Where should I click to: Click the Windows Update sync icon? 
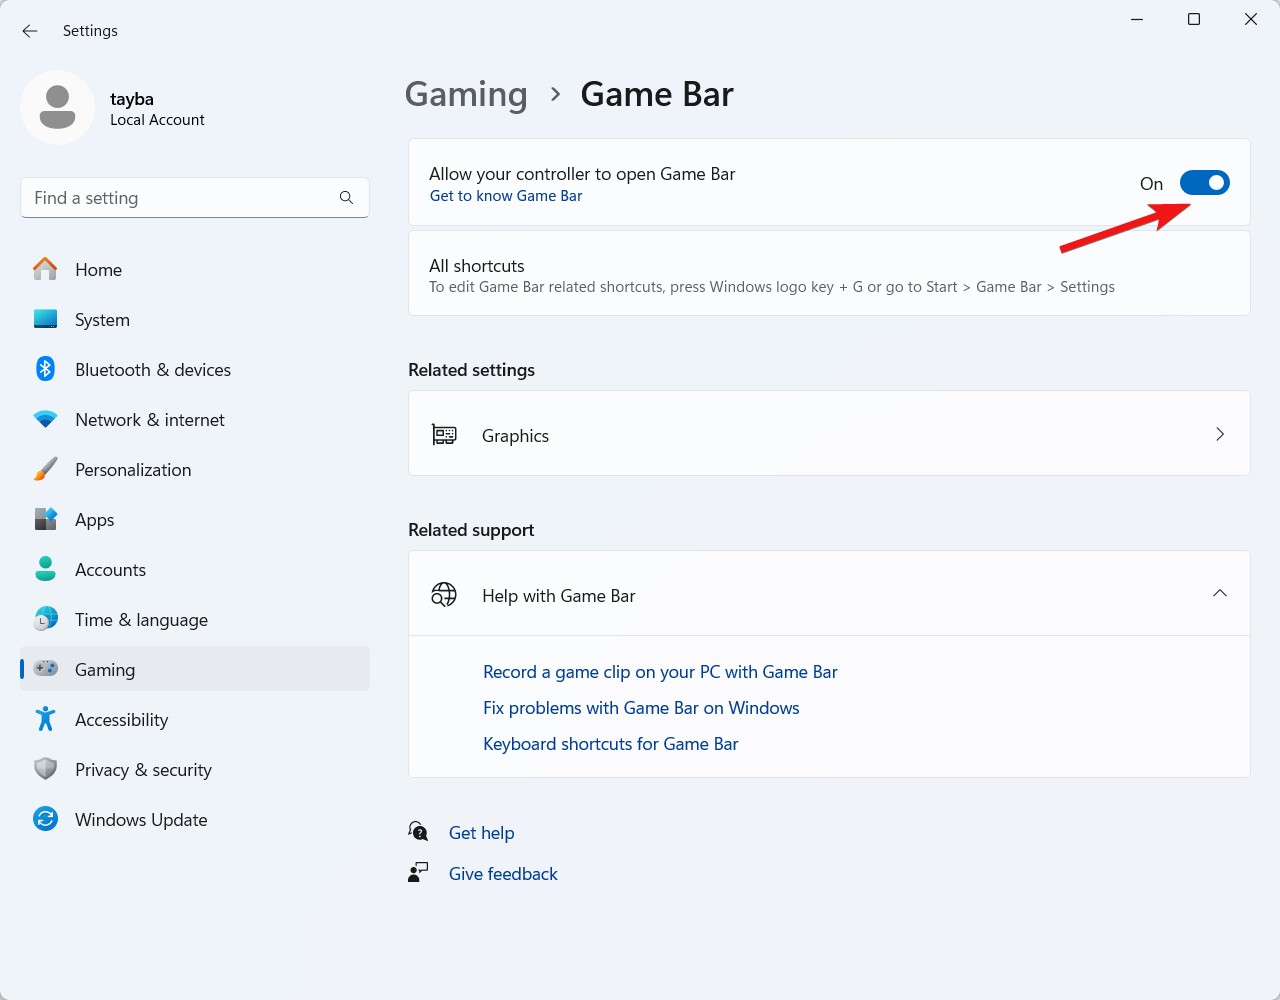click(x=45, y=819)
